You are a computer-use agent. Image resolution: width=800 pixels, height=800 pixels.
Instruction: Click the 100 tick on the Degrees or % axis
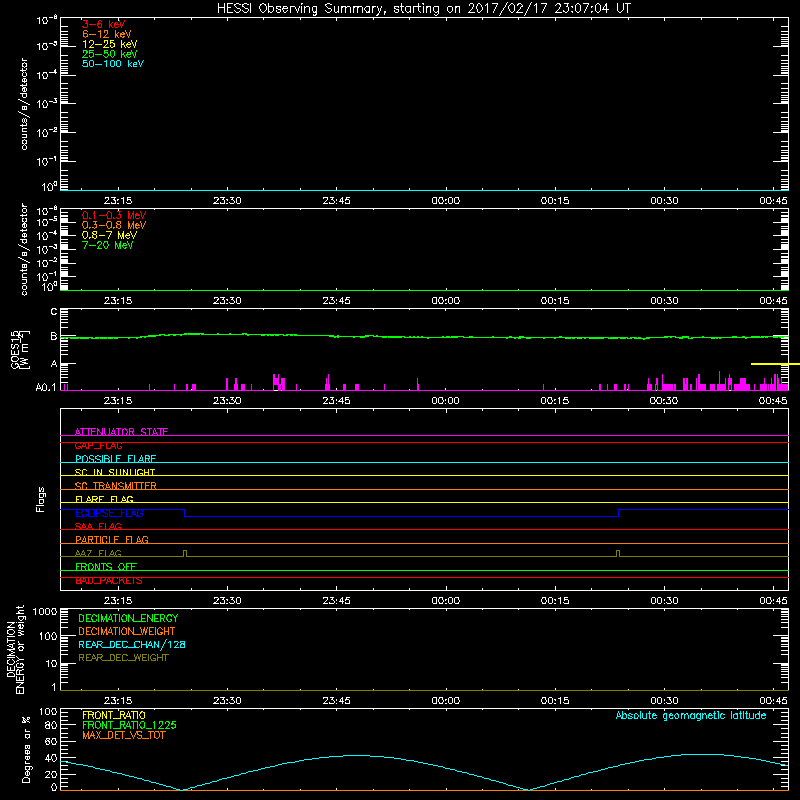click(48, 711)
